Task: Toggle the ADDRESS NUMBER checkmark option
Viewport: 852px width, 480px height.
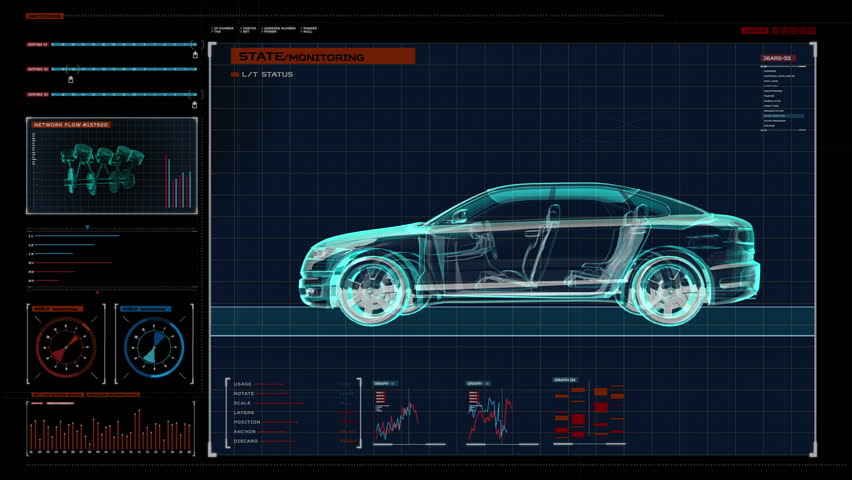Action: (260, 29)
